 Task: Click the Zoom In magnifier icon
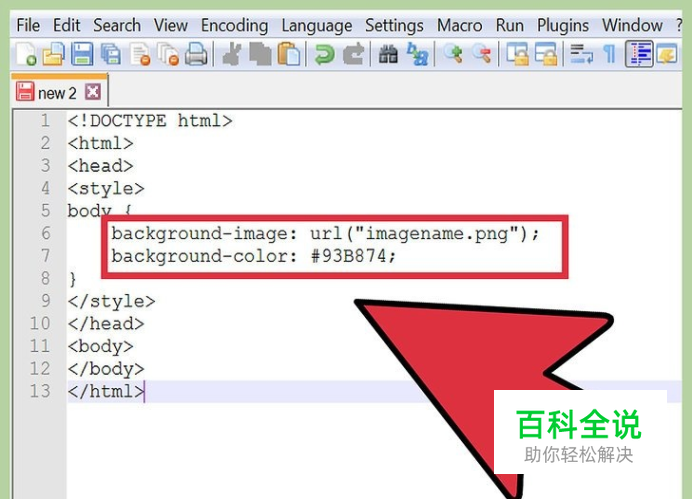coord(453,54)
